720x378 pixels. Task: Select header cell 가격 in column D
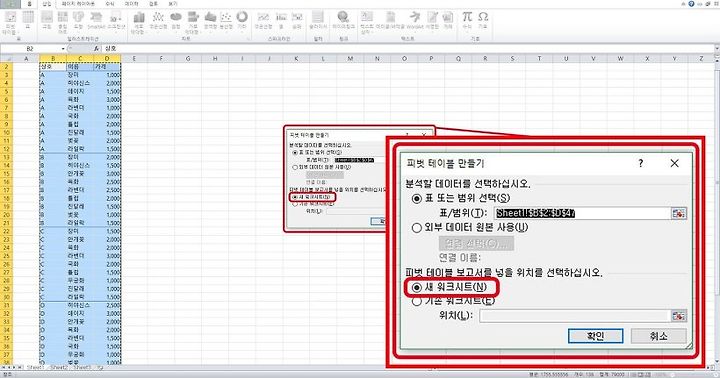click(107, 67)
